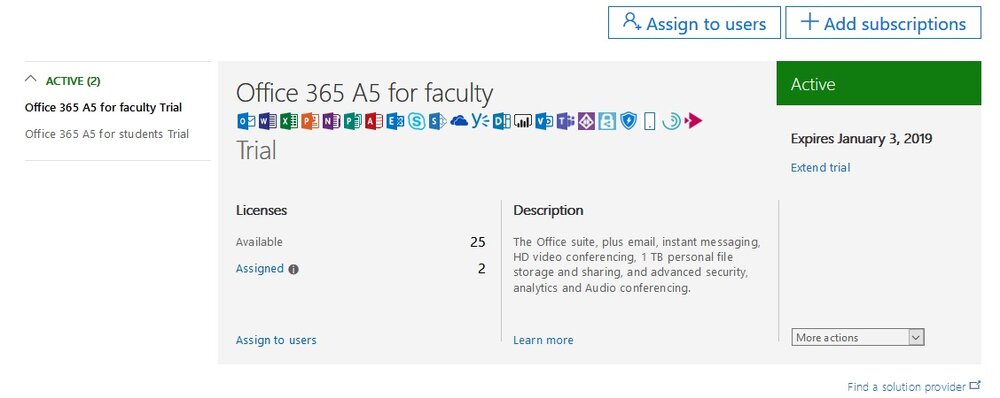Click the Yammer app icon
This screenshot has height=398, width=1000.
click(480, 121)
